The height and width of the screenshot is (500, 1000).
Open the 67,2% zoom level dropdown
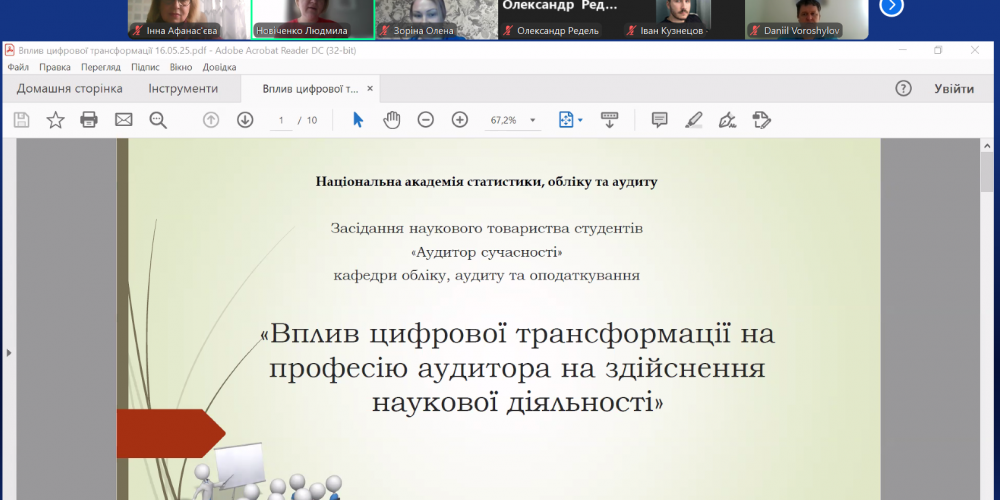point(533,120)
